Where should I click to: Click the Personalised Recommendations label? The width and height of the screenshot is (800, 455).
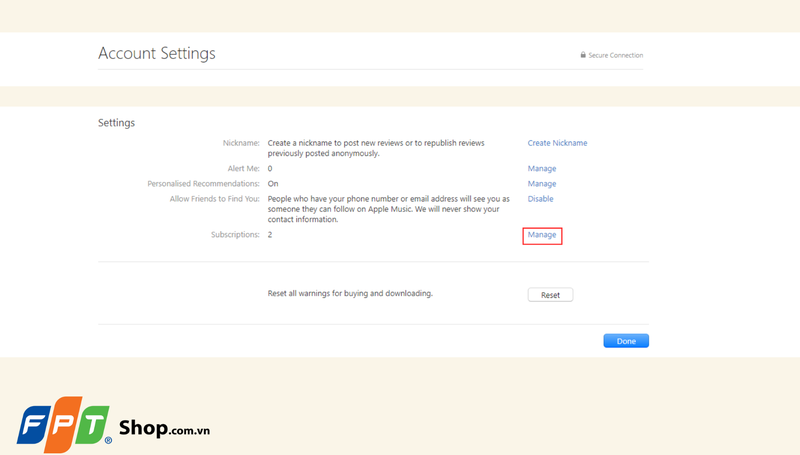pos(204,184)
